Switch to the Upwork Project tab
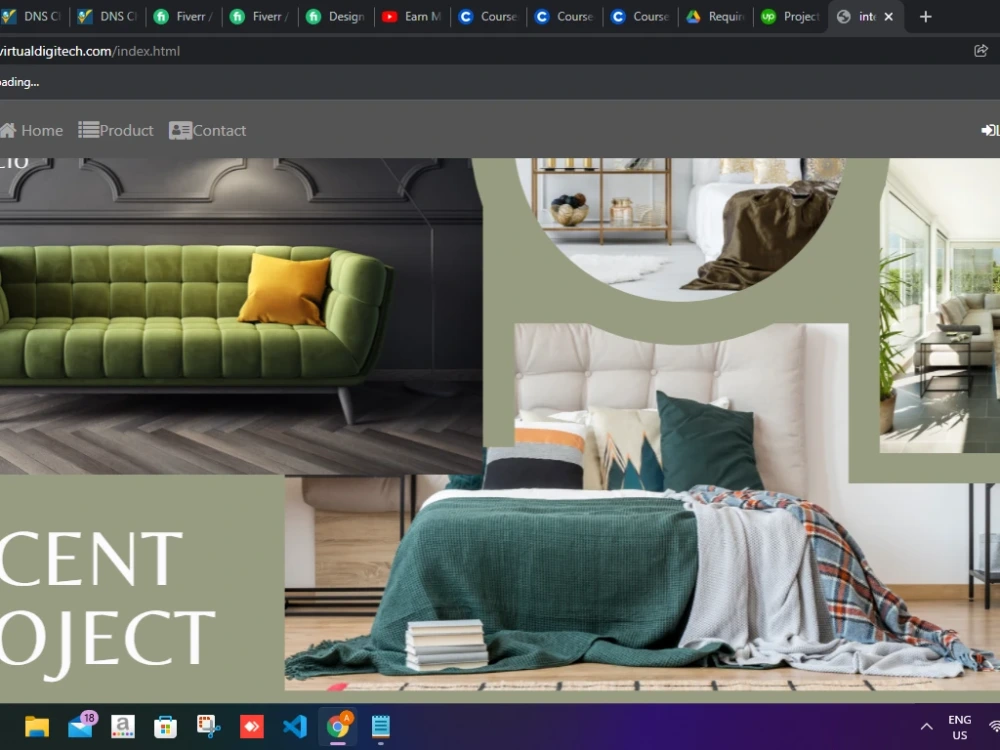 [x=791, y=17]
